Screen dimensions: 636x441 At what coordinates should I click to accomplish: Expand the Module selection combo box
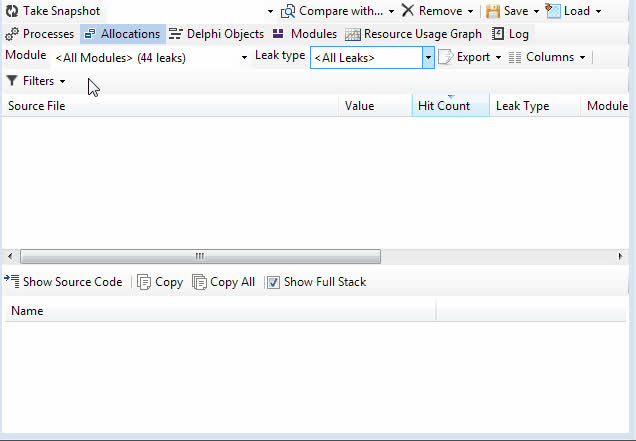coord(245,58)
